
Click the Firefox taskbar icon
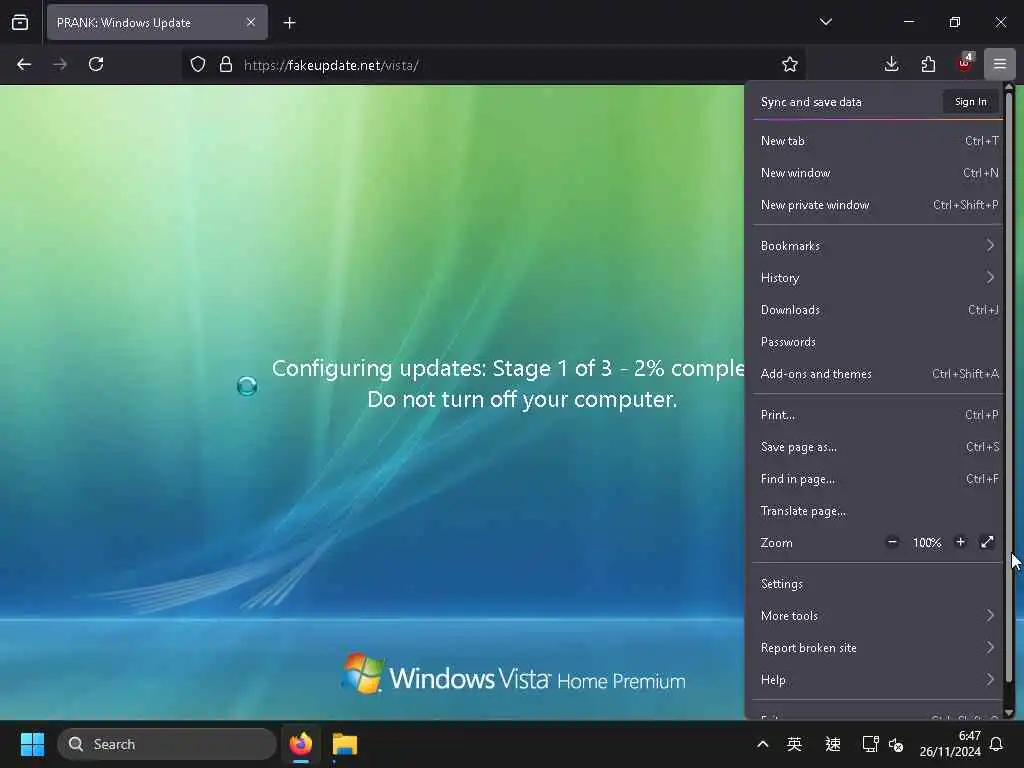(301, 744)
